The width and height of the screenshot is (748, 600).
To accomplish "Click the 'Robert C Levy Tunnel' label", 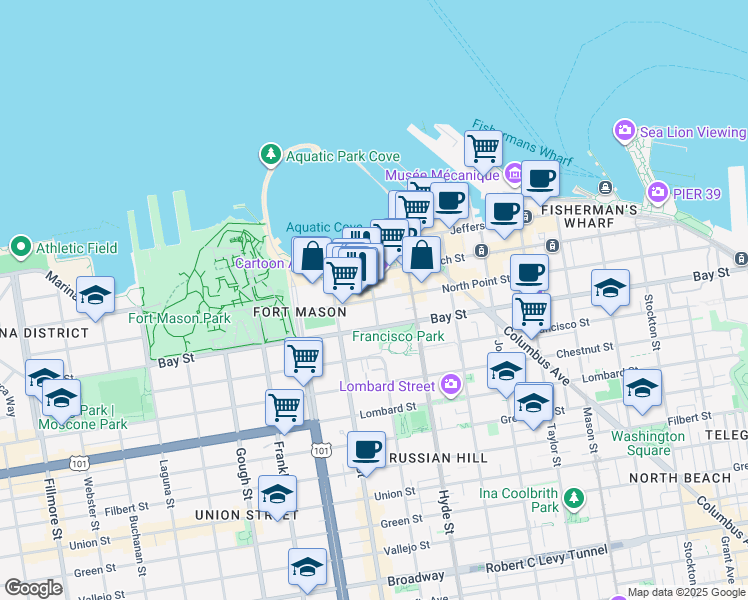I will pyautogui.click(x=547, y=559).
